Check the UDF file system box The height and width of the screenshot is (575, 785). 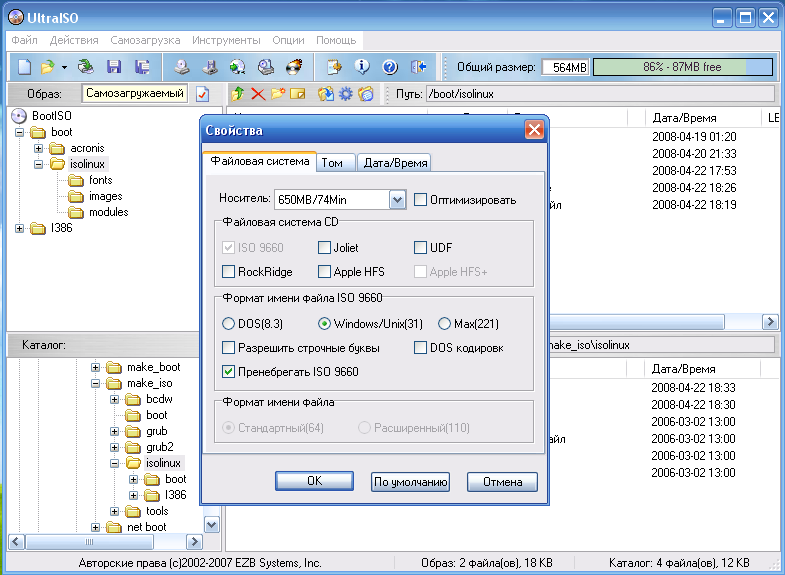point(421,247)
